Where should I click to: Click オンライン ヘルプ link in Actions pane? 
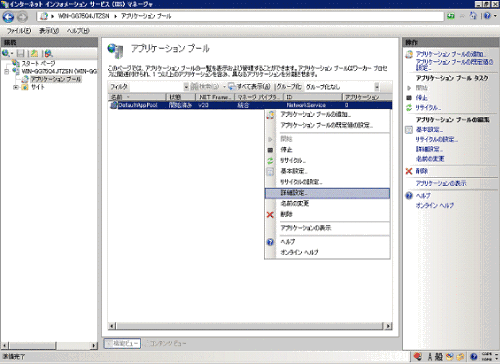coord(435,206)
